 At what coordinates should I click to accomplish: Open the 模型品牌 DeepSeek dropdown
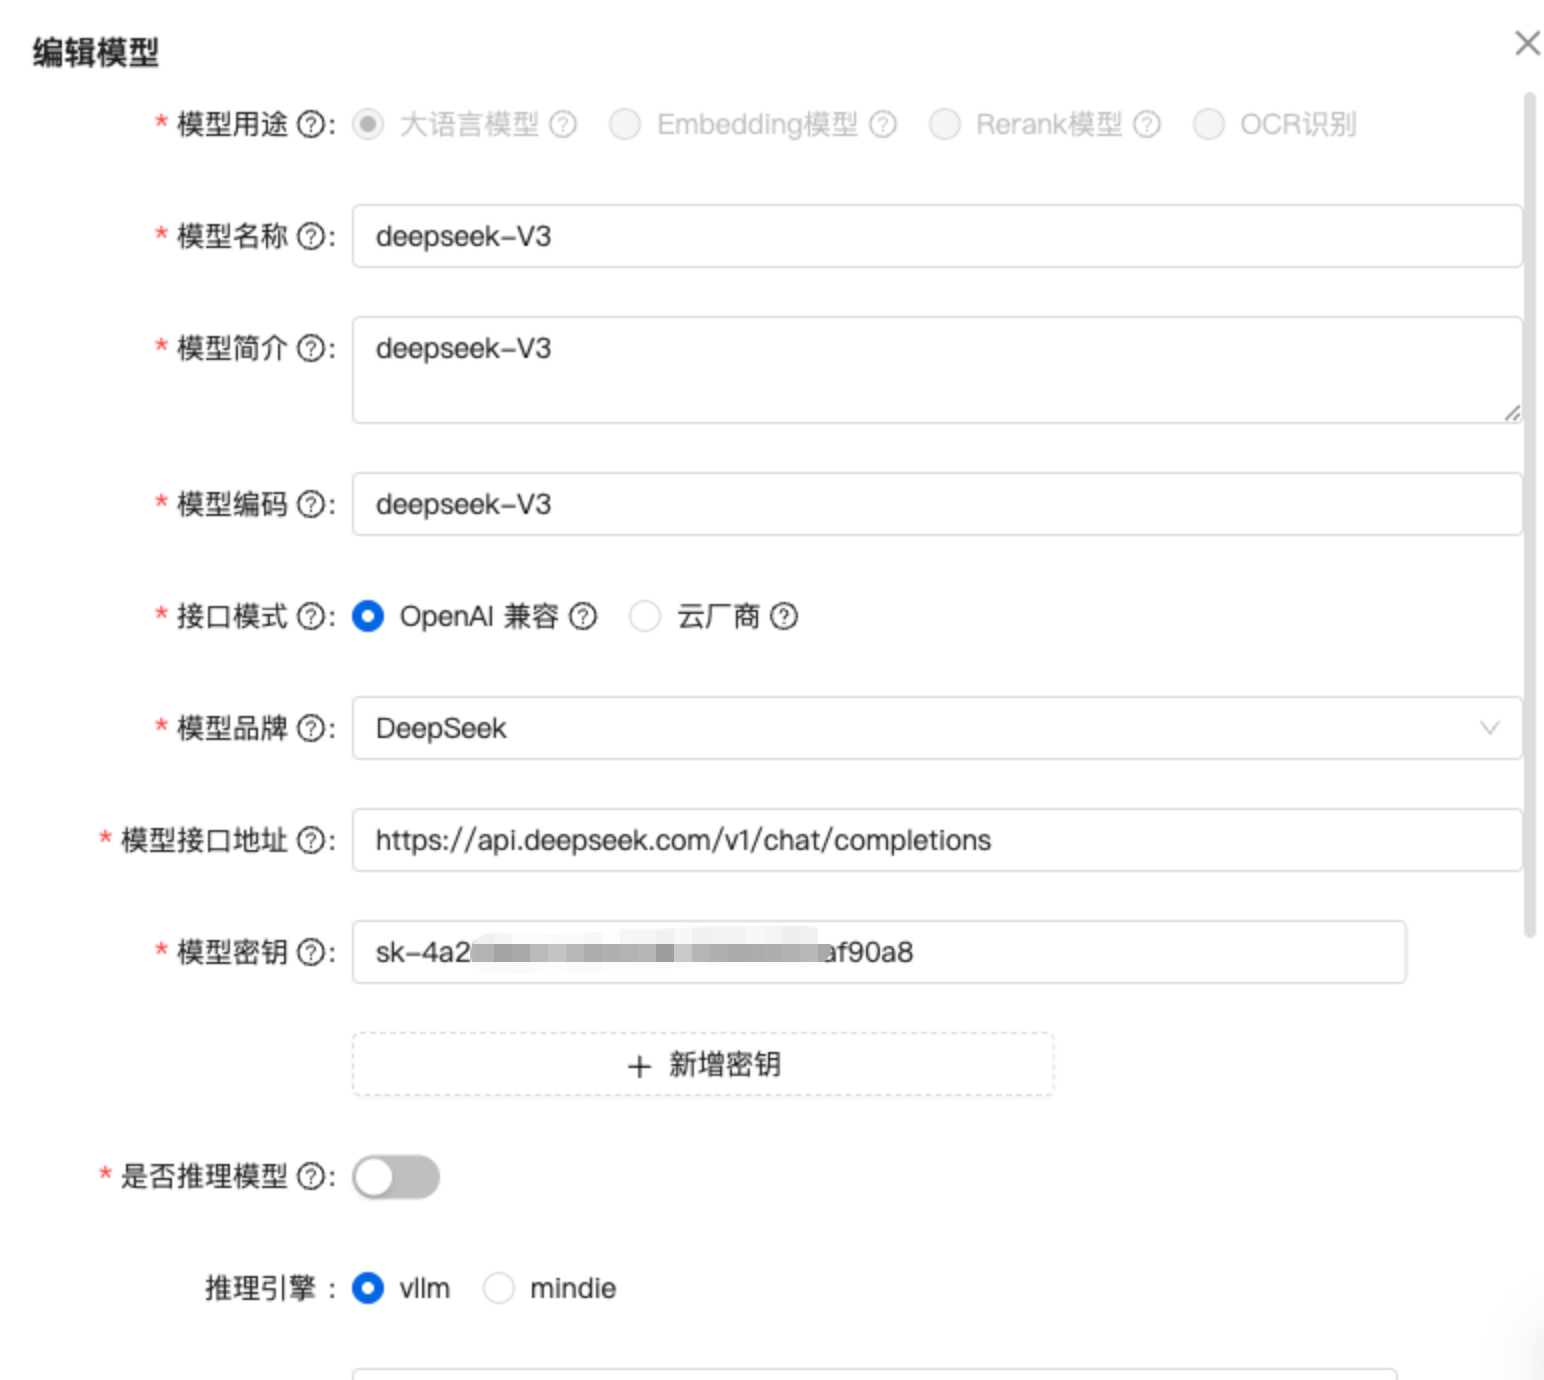[937, 728]
